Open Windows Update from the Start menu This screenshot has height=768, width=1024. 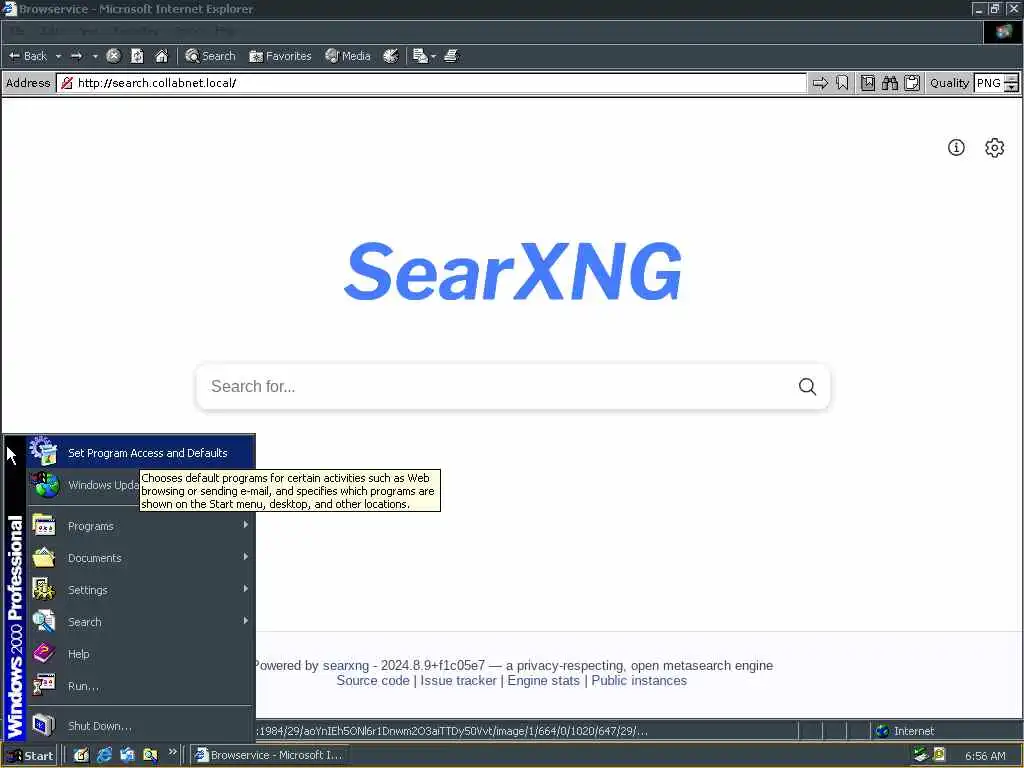(84, 485)
